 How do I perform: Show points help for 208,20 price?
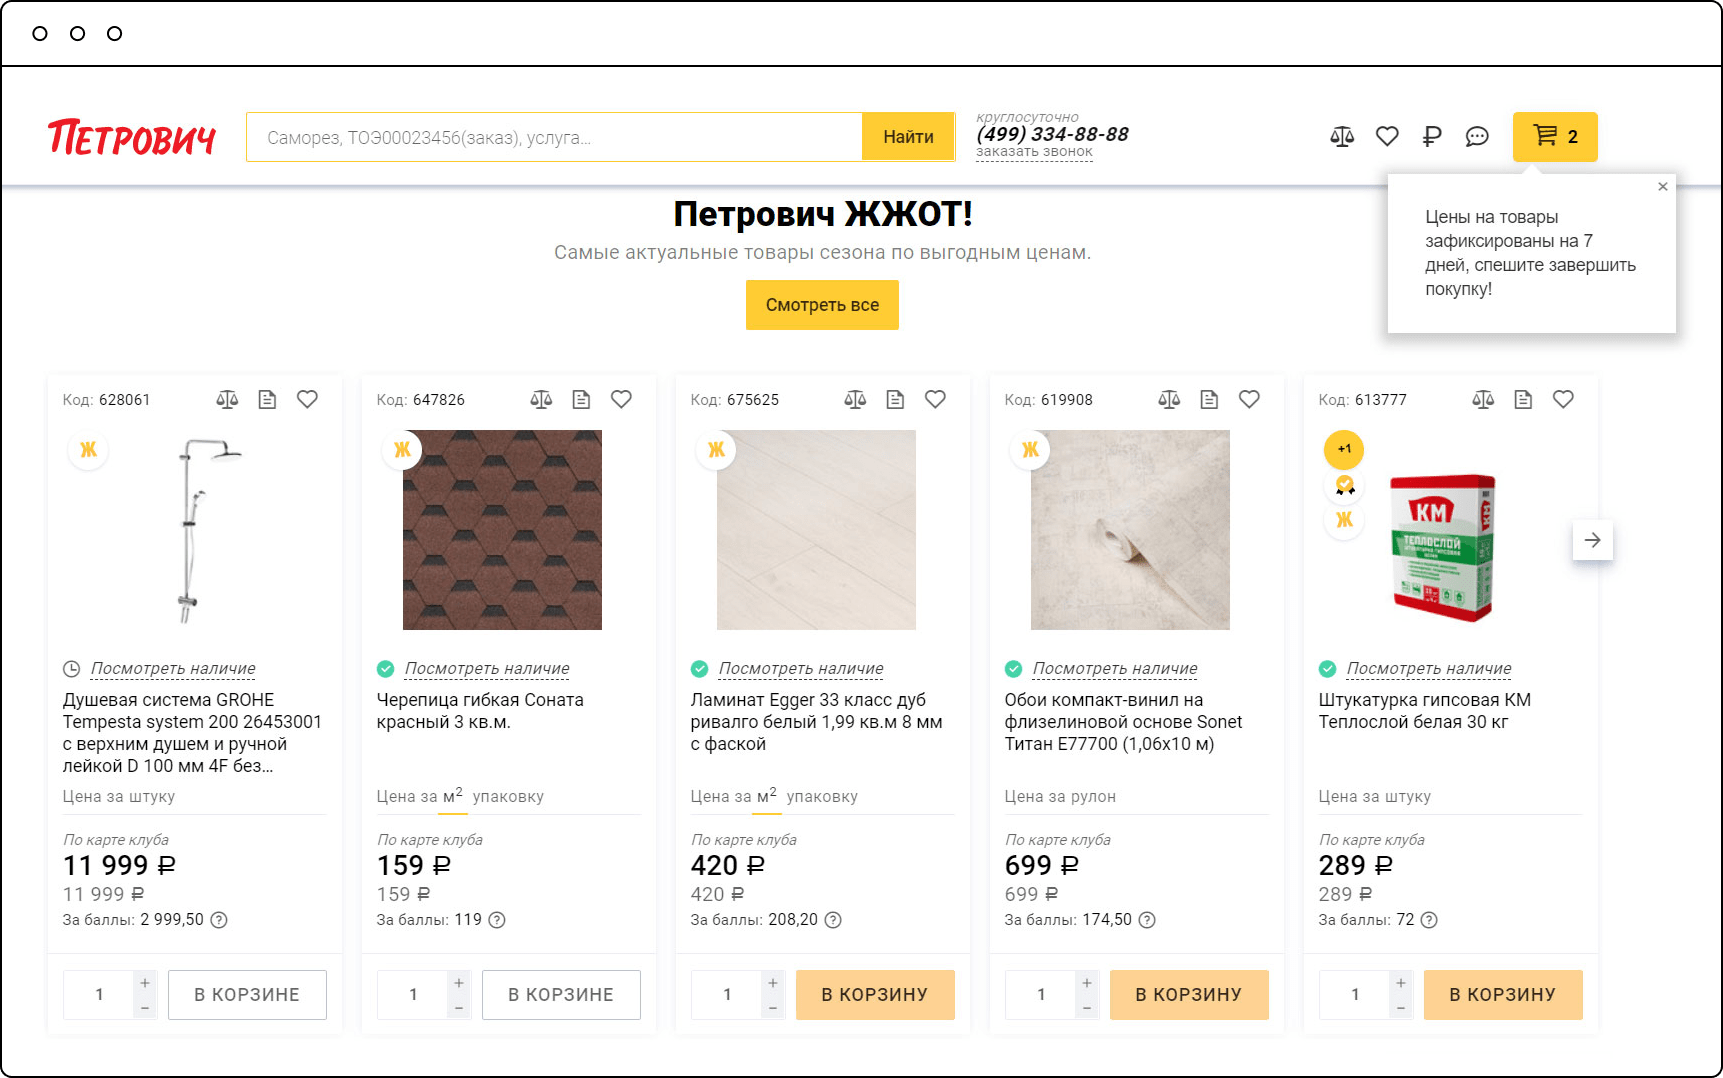point(833,920)
